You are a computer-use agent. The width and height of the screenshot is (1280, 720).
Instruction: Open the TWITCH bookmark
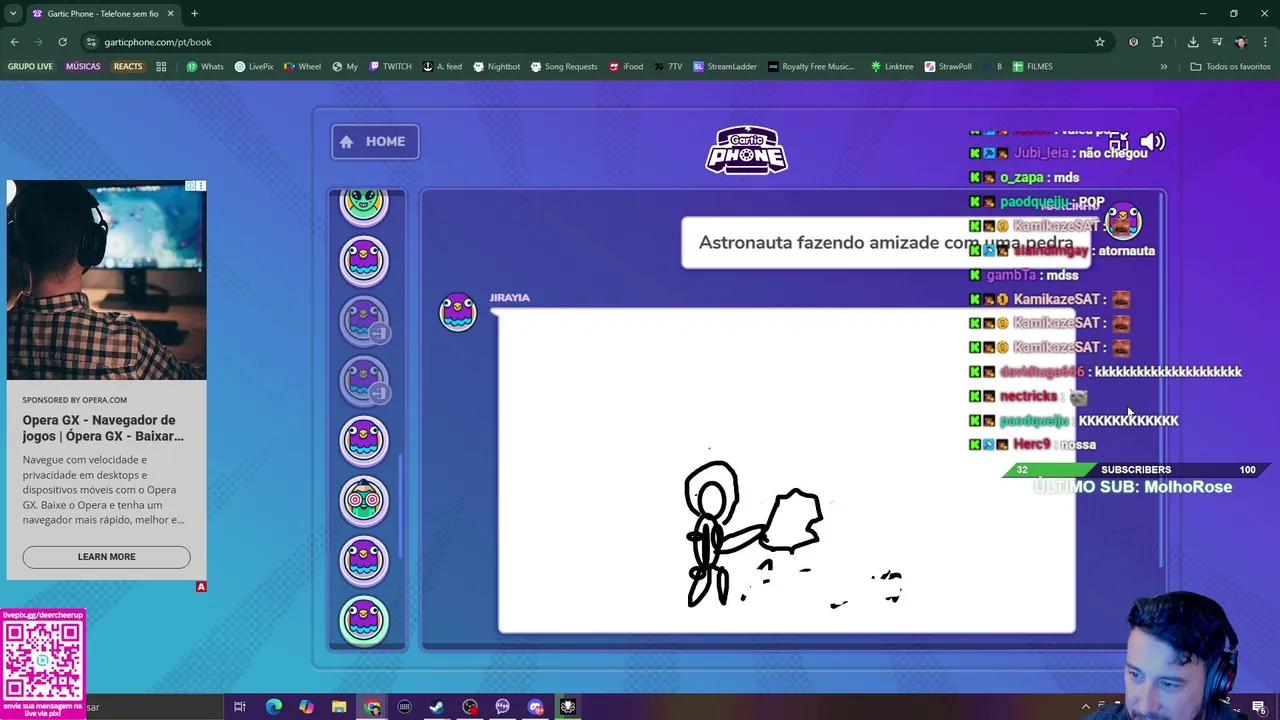[x=390, y=67]
